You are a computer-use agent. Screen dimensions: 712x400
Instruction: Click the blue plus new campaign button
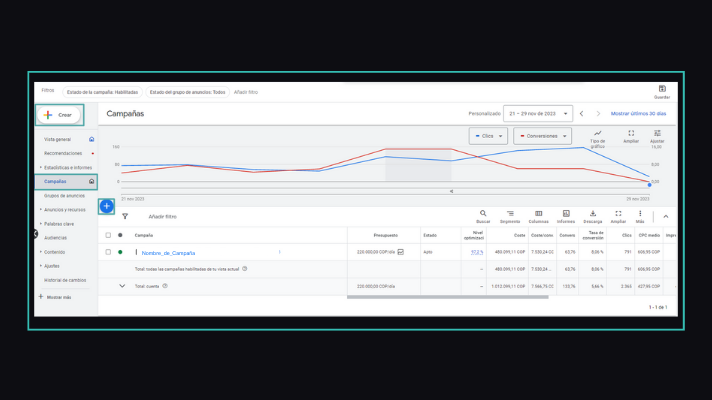click(107, 206)
